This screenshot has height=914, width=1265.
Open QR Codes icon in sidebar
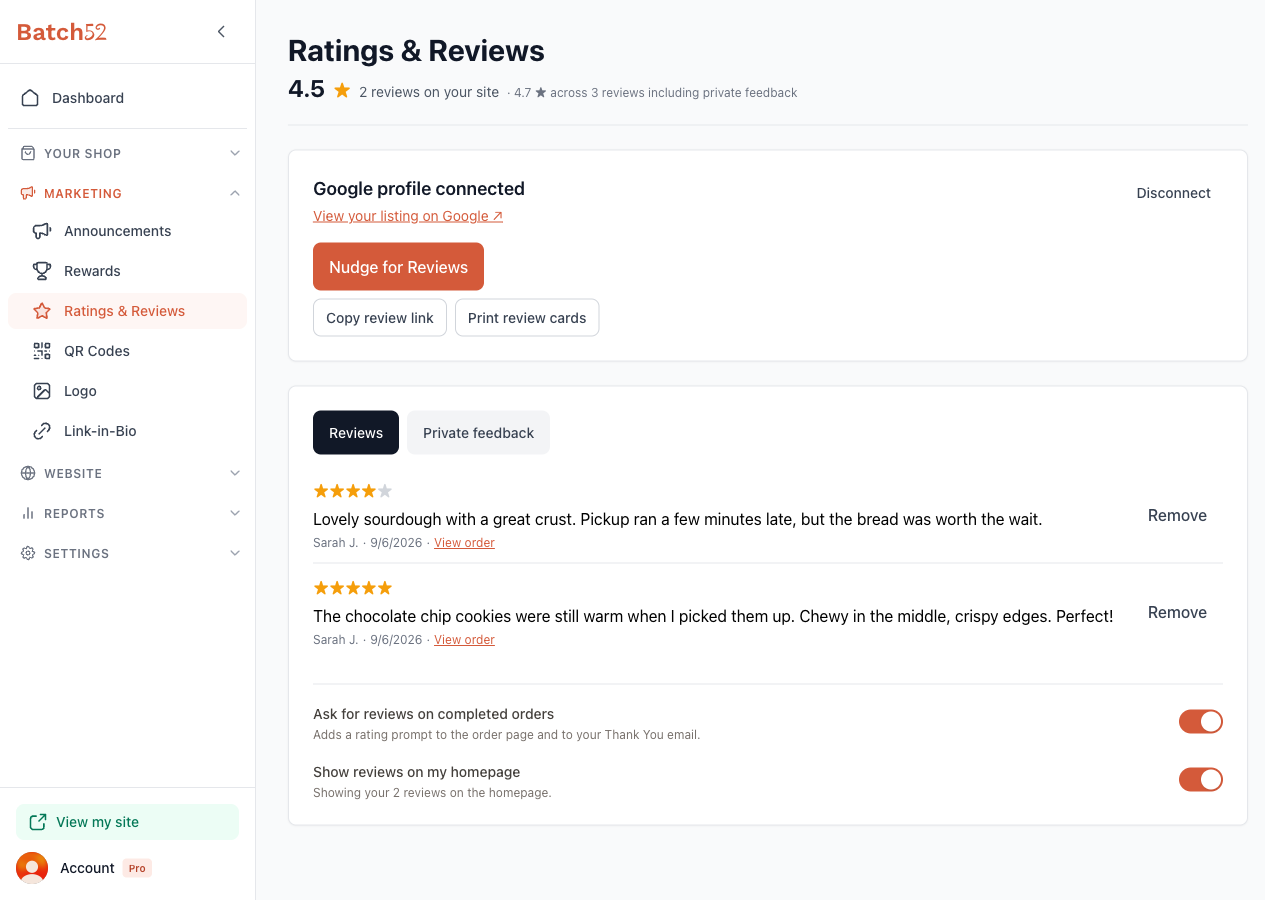click(x=42, y=351)
